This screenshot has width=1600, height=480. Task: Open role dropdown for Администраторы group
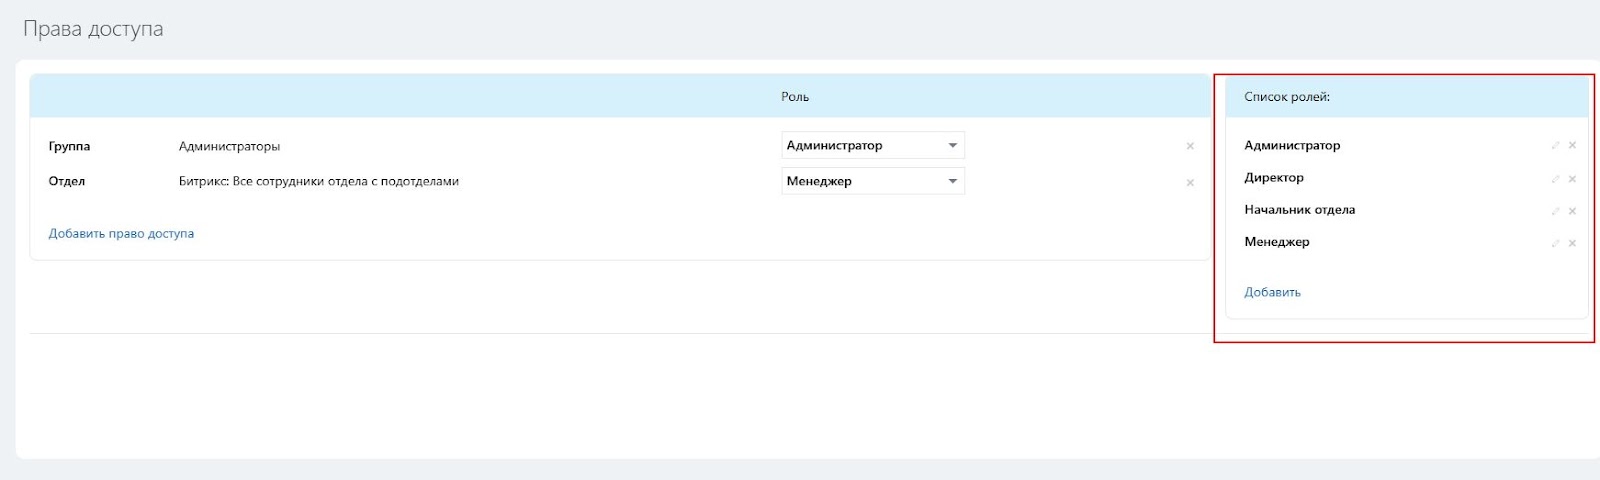[x=872, y=146]
